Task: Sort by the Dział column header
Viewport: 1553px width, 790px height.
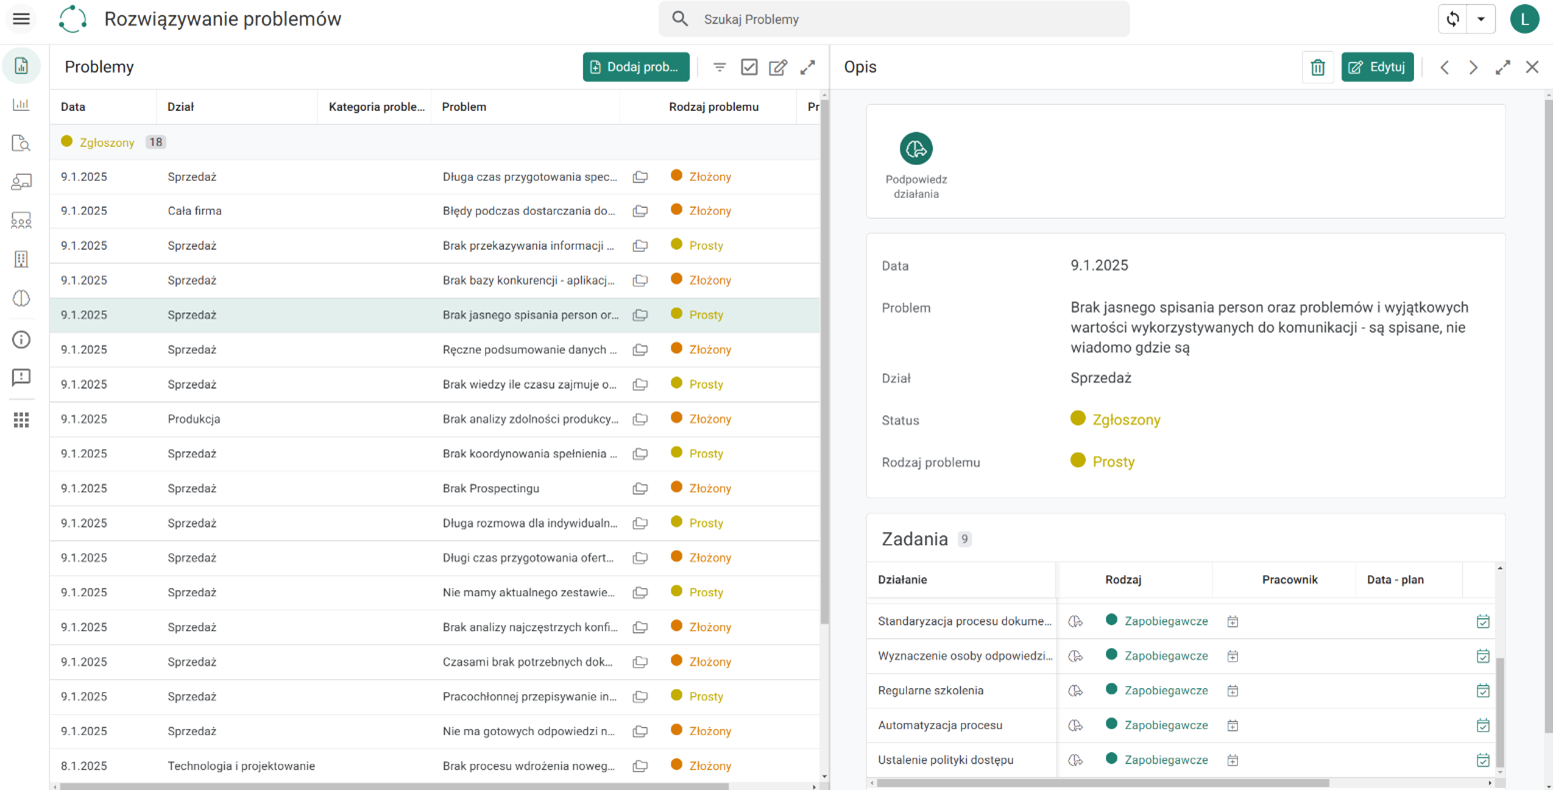Action: [181, 107]
